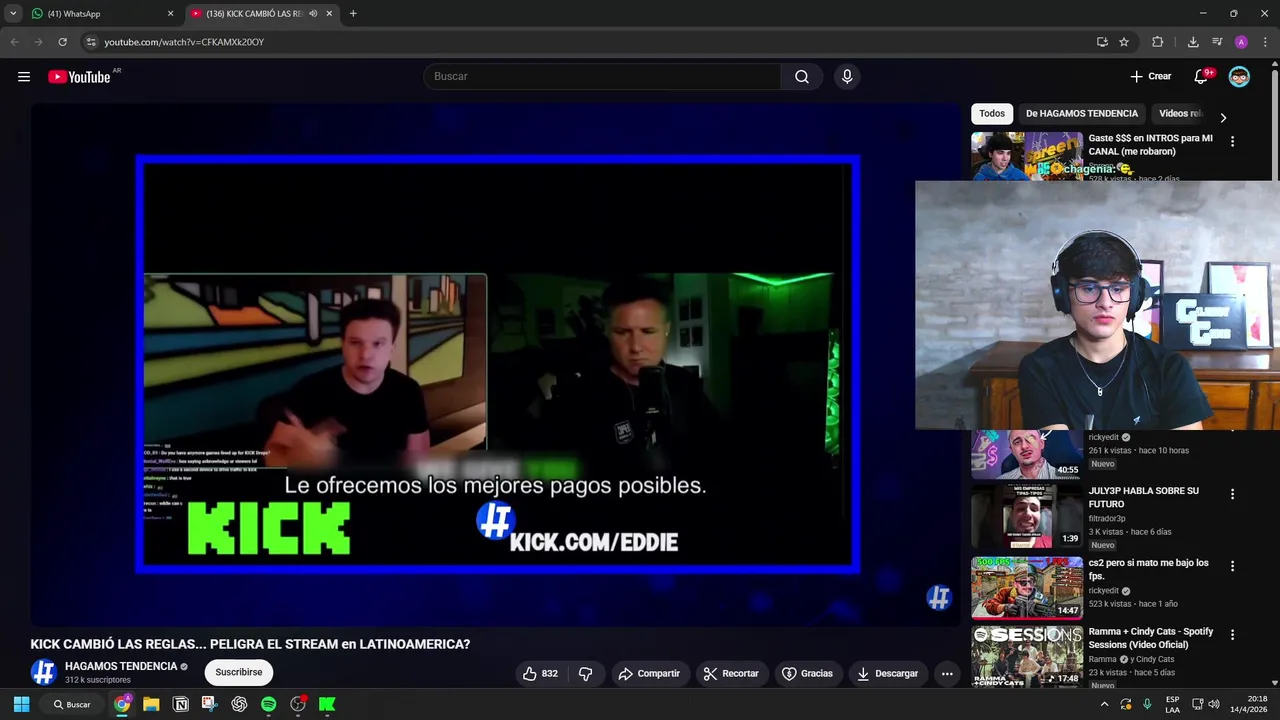This screenshot has width=1280, height=720.
Task: Dislike the video with thumbs down
Action: (586, 674)
